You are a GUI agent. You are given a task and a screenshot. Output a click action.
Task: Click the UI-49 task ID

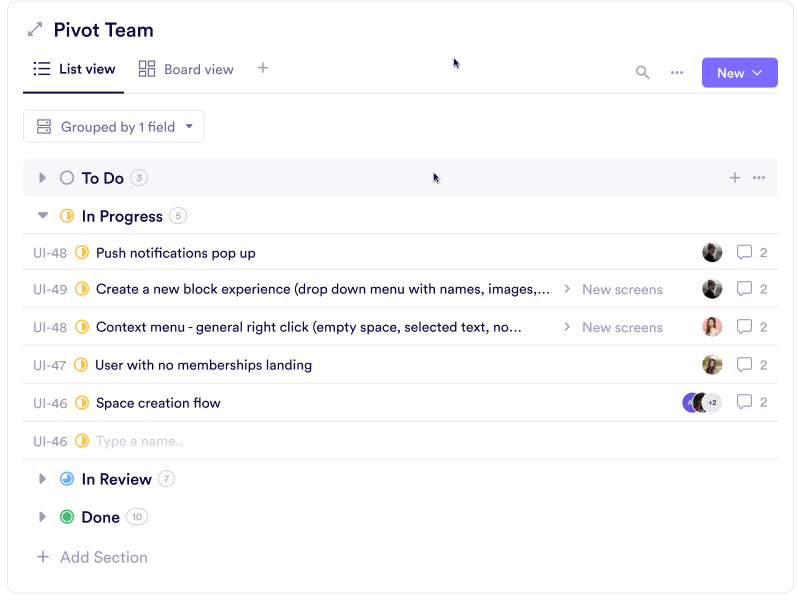[50, 289]
